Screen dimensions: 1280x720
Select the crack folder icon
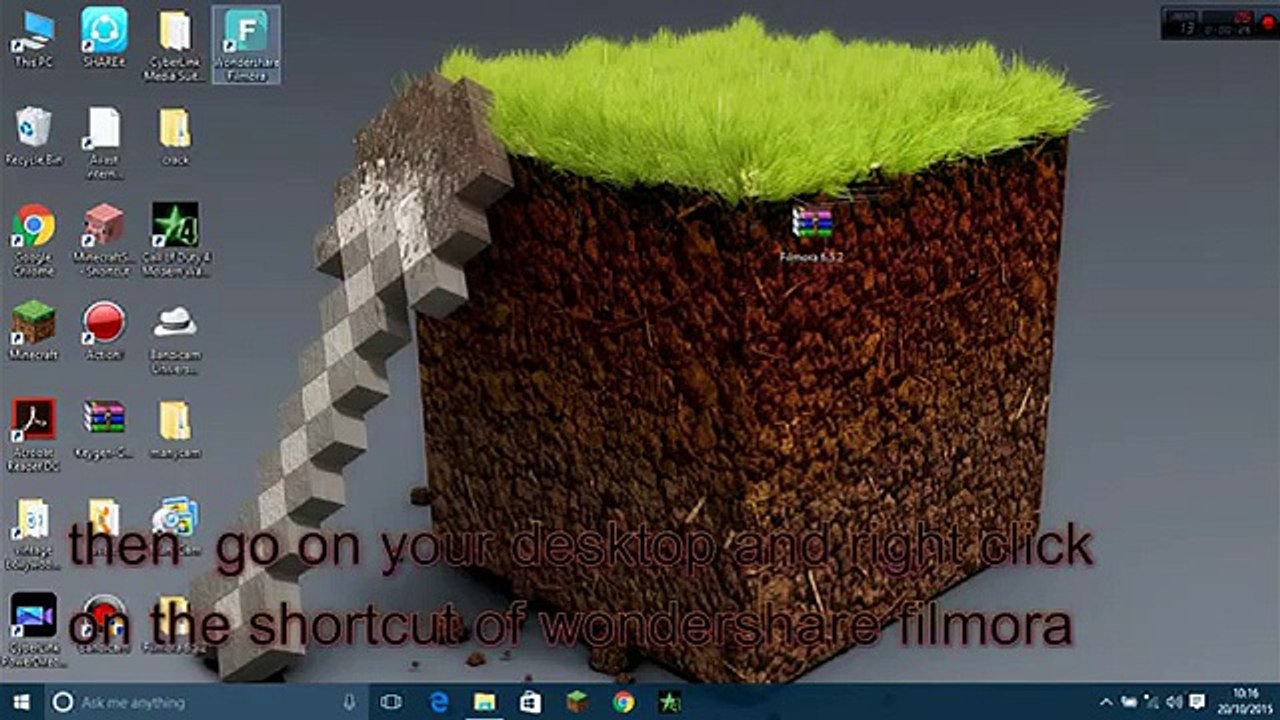[x=175, y=136]
